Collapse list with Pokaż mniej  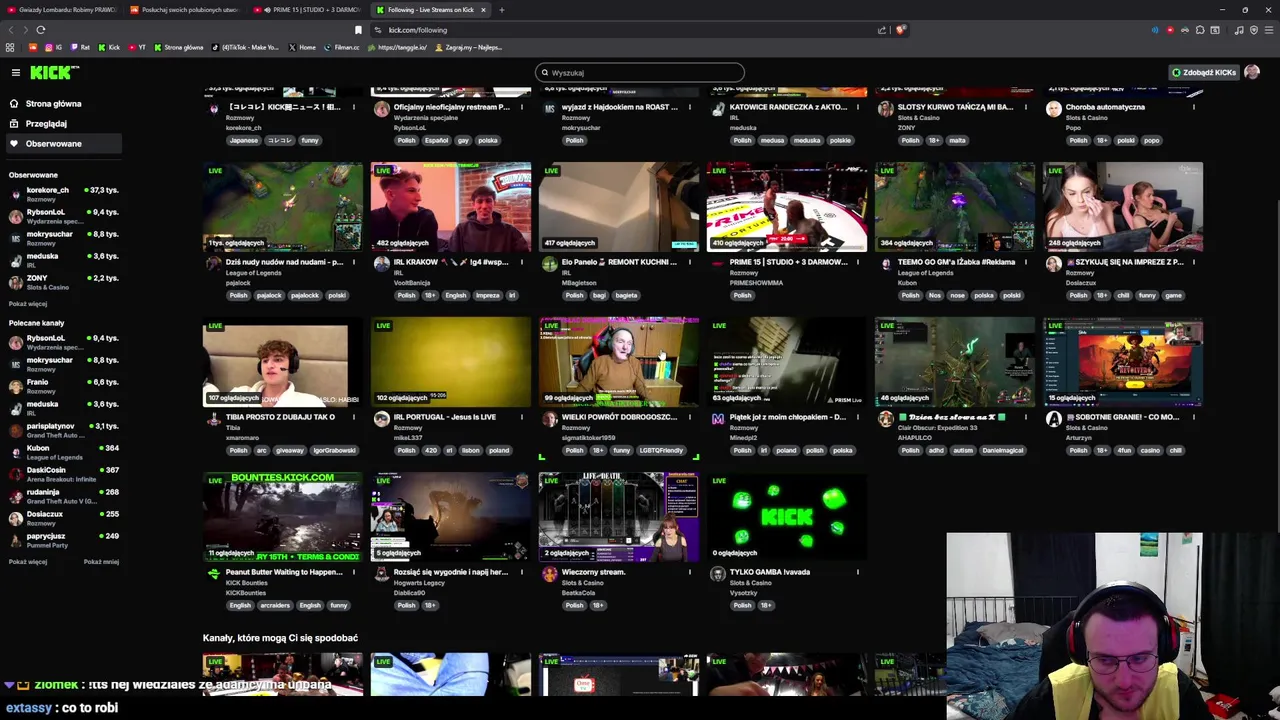101,562
